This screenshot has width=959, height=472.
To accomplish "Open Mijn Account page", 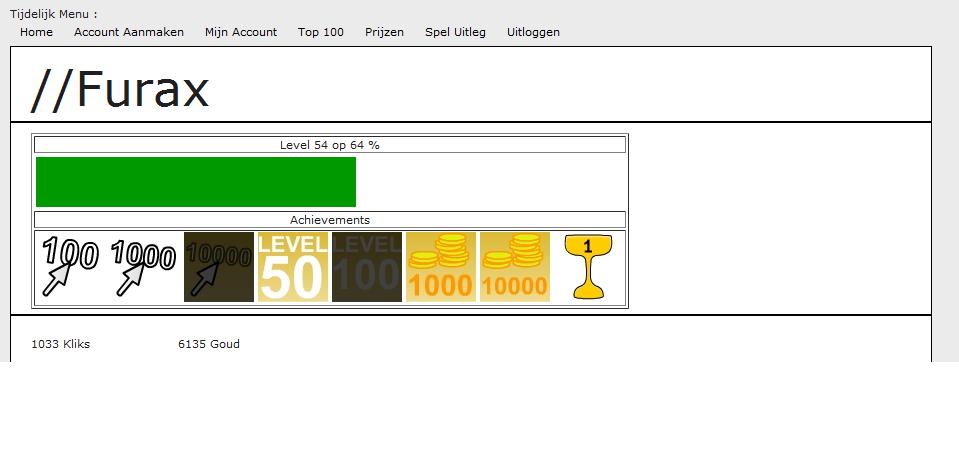I will [241, 32].
